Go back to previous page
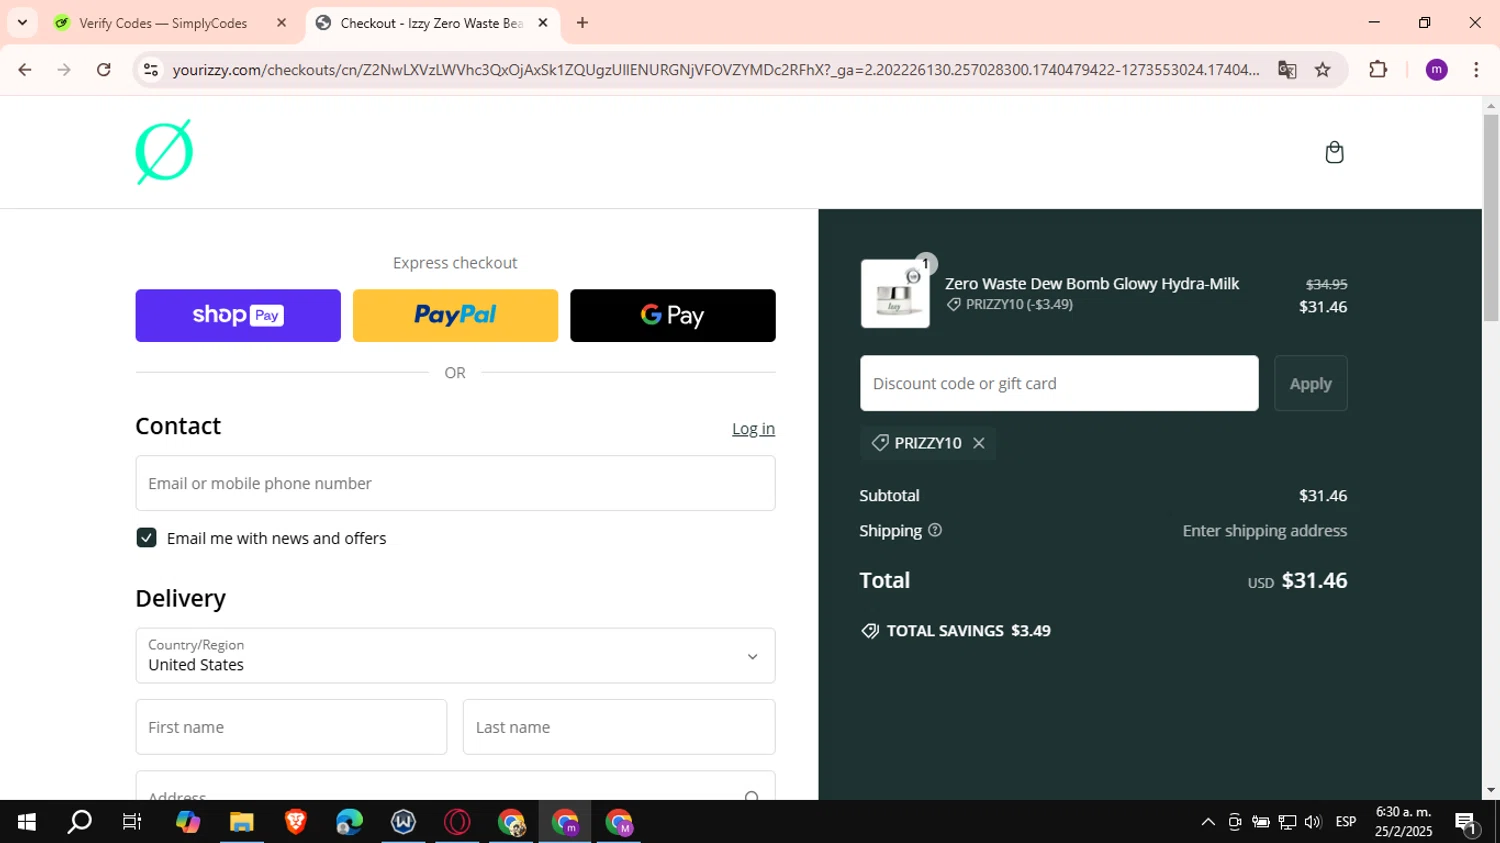The height and width of the screenshot is (843, 1500). point(25,69)
